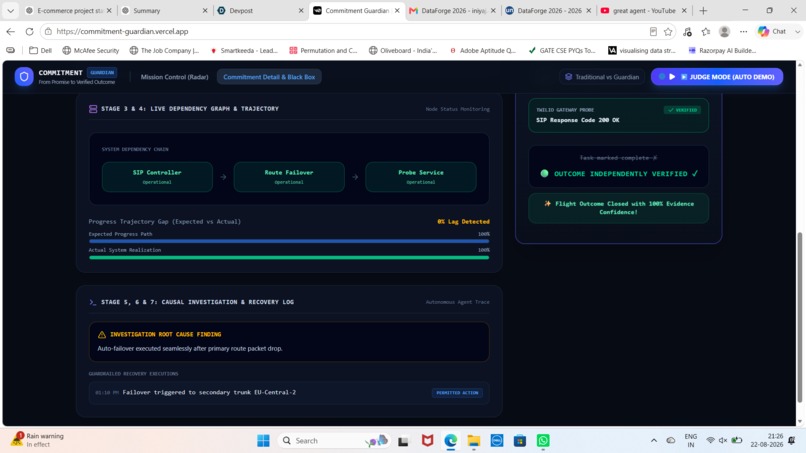Open Mission Control (Radar) view
This screenshot has width=806, height=453.
point(174,77)
